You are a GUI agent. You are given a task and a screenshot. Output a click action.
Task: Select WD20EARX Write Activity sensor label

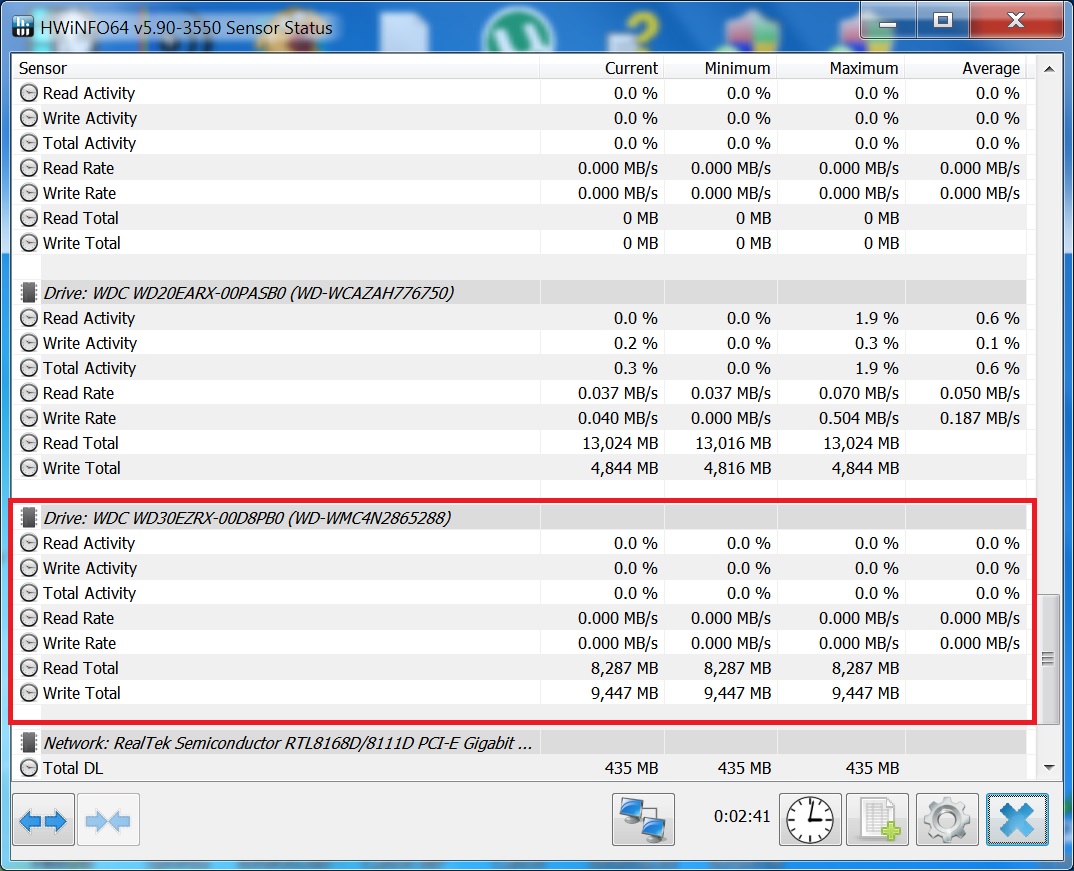pyautogui.click(x=90, y=343)
